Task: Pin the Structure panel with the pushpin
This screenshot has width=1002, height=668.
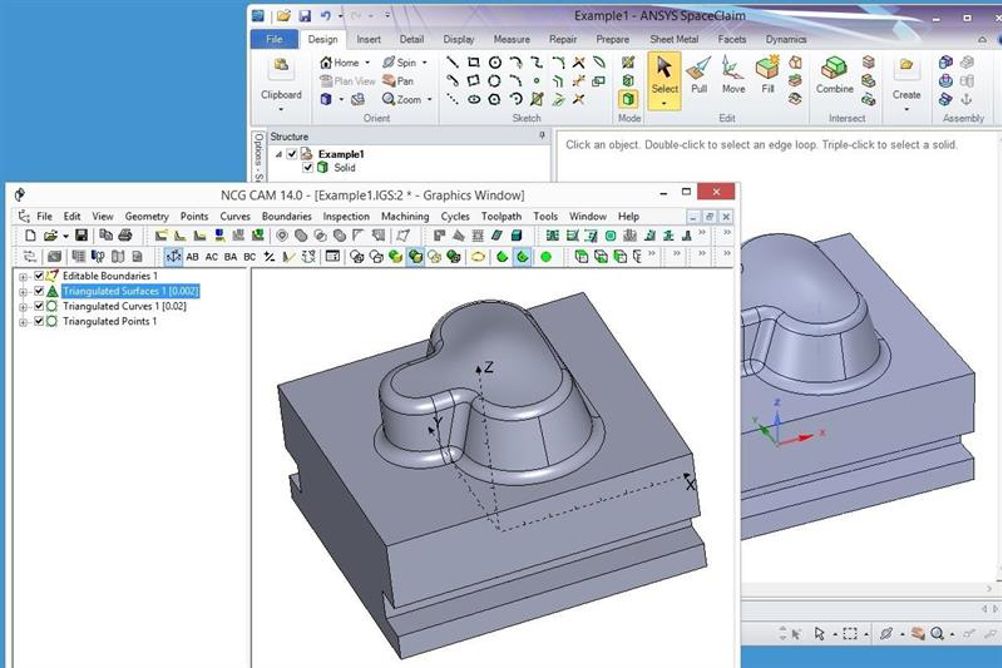Action: click(x=542, y=136)
